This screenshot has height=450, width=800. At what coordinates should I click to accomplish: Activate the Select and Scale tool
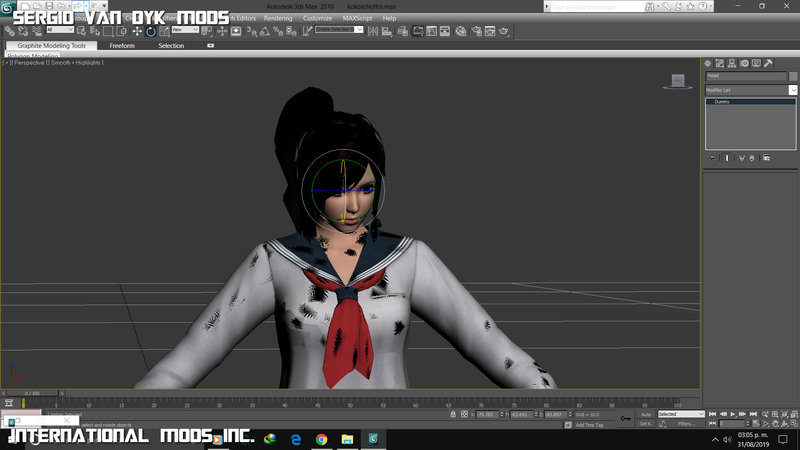[164, 31]
